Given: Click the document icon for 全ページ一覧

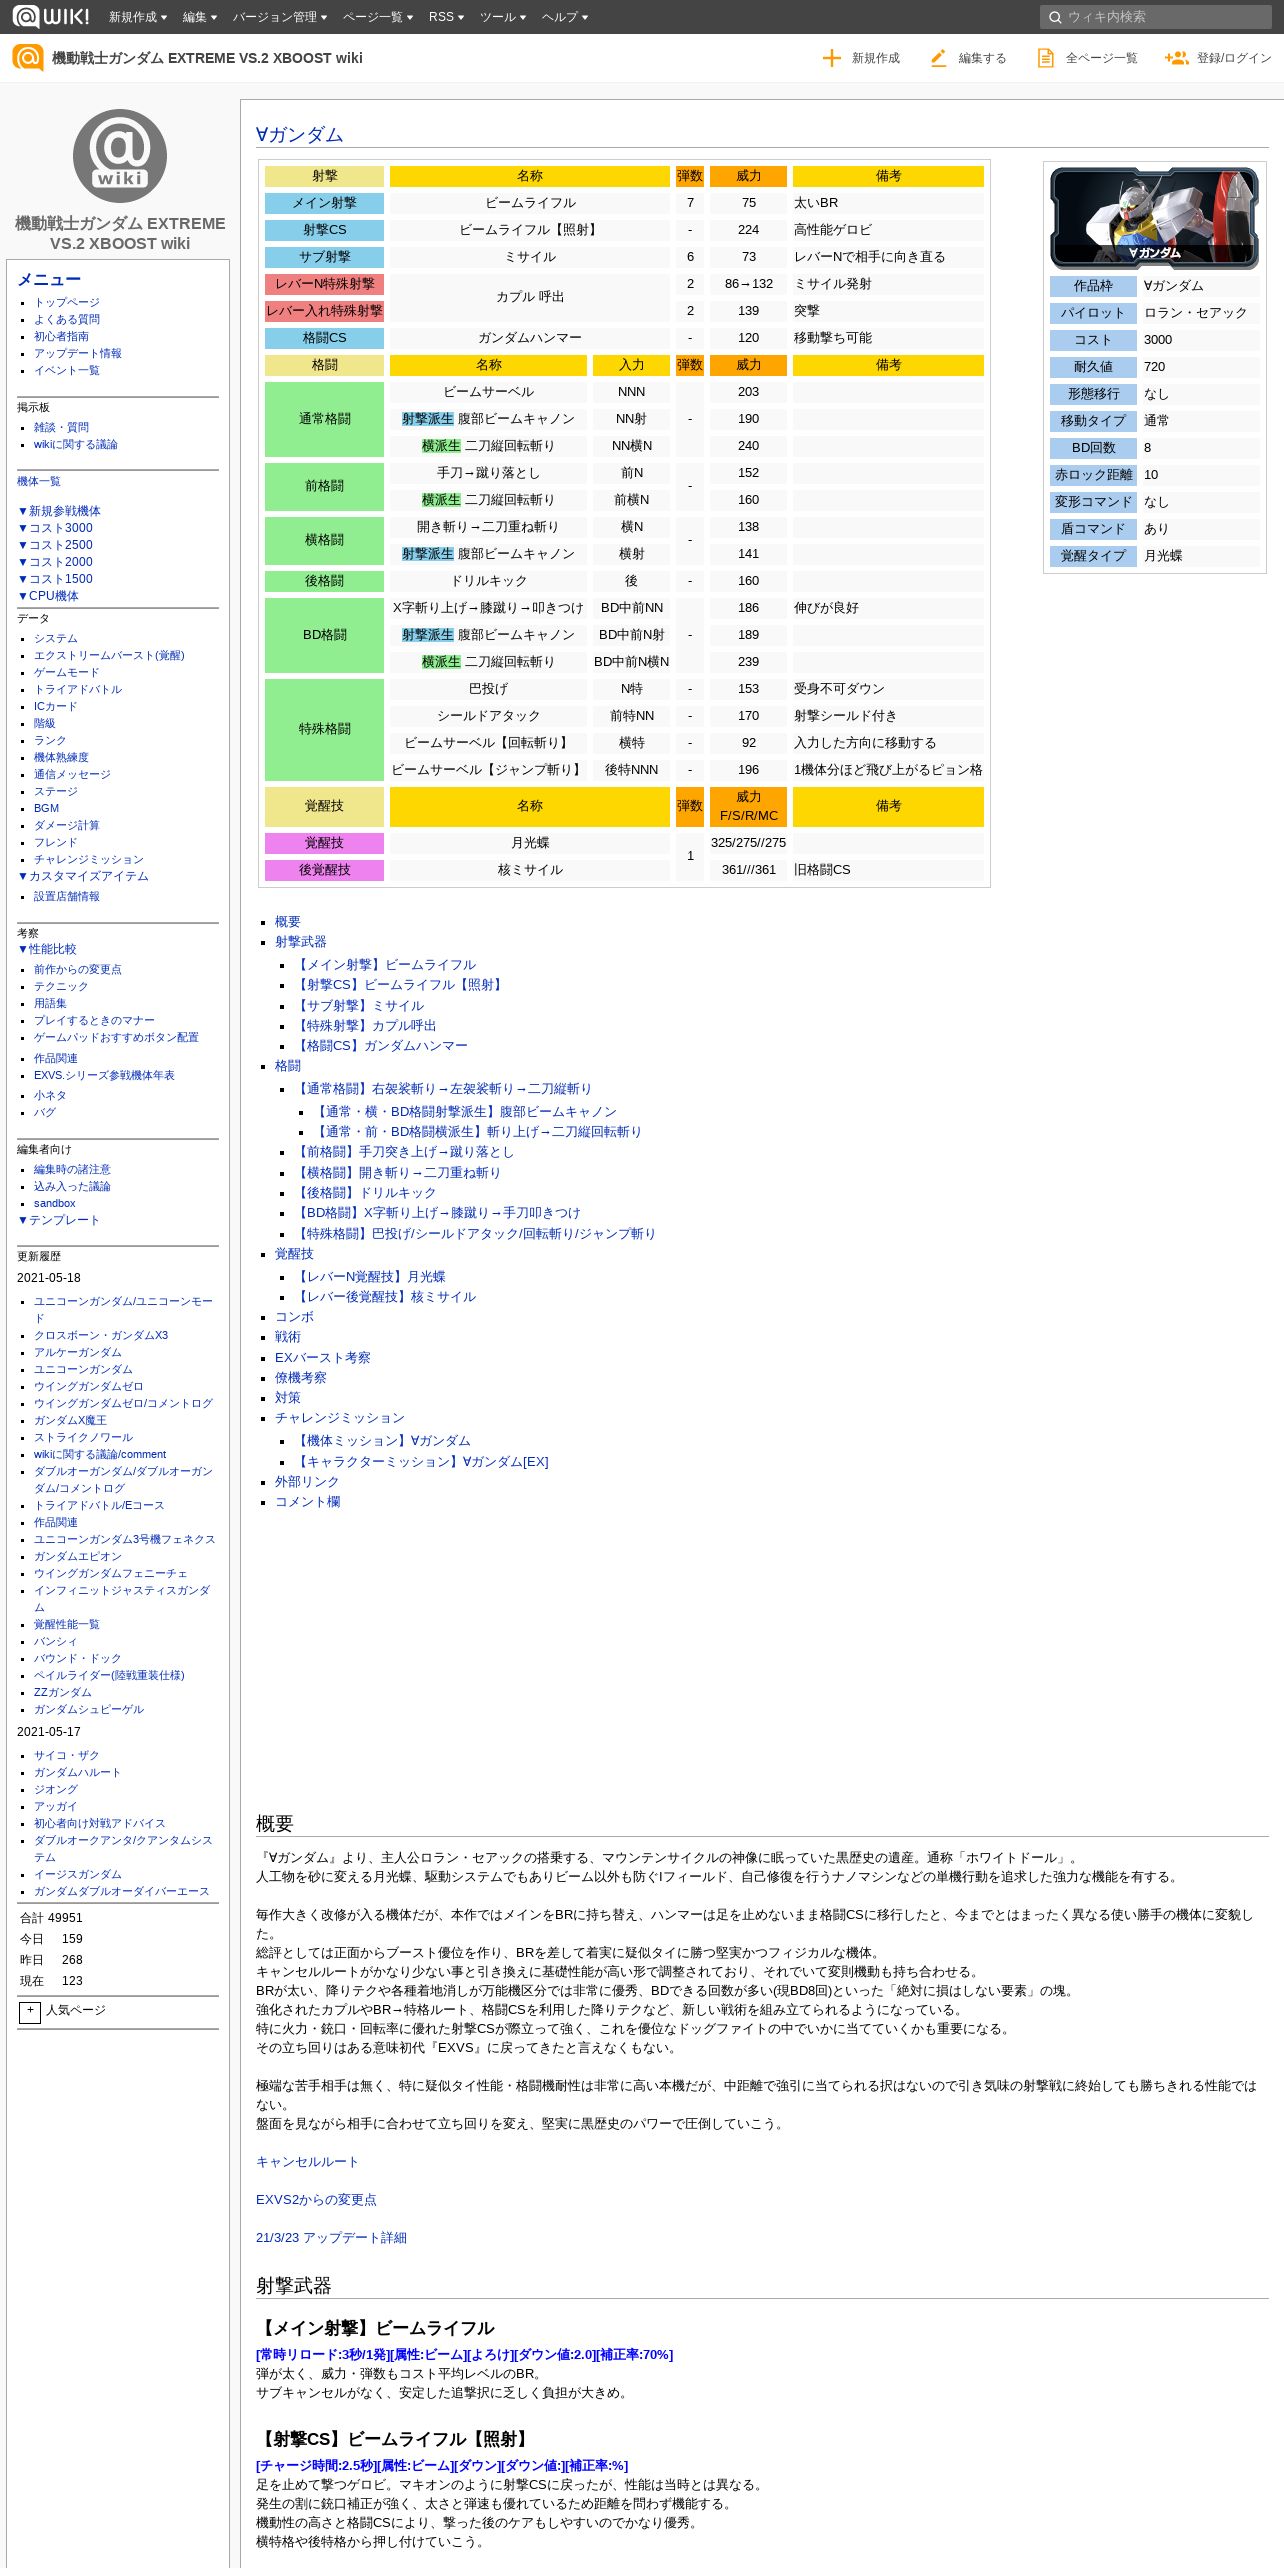Looking at the screenshot, I should point(1045,58).
